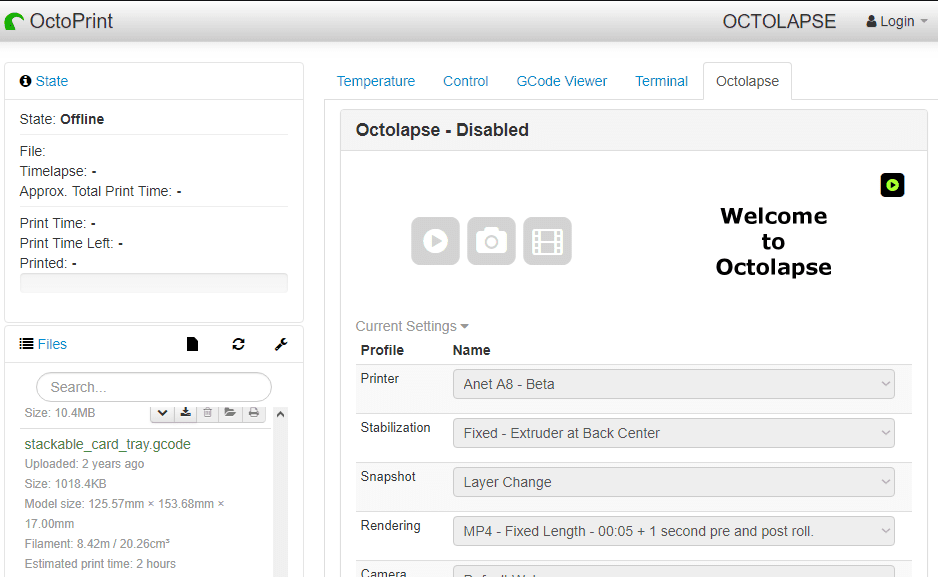The width and height of the screenshot is (938, 577).
Task: Open the OCTOLAPSE navbar link
Action: pyautogui.click(x=779, y=22)
